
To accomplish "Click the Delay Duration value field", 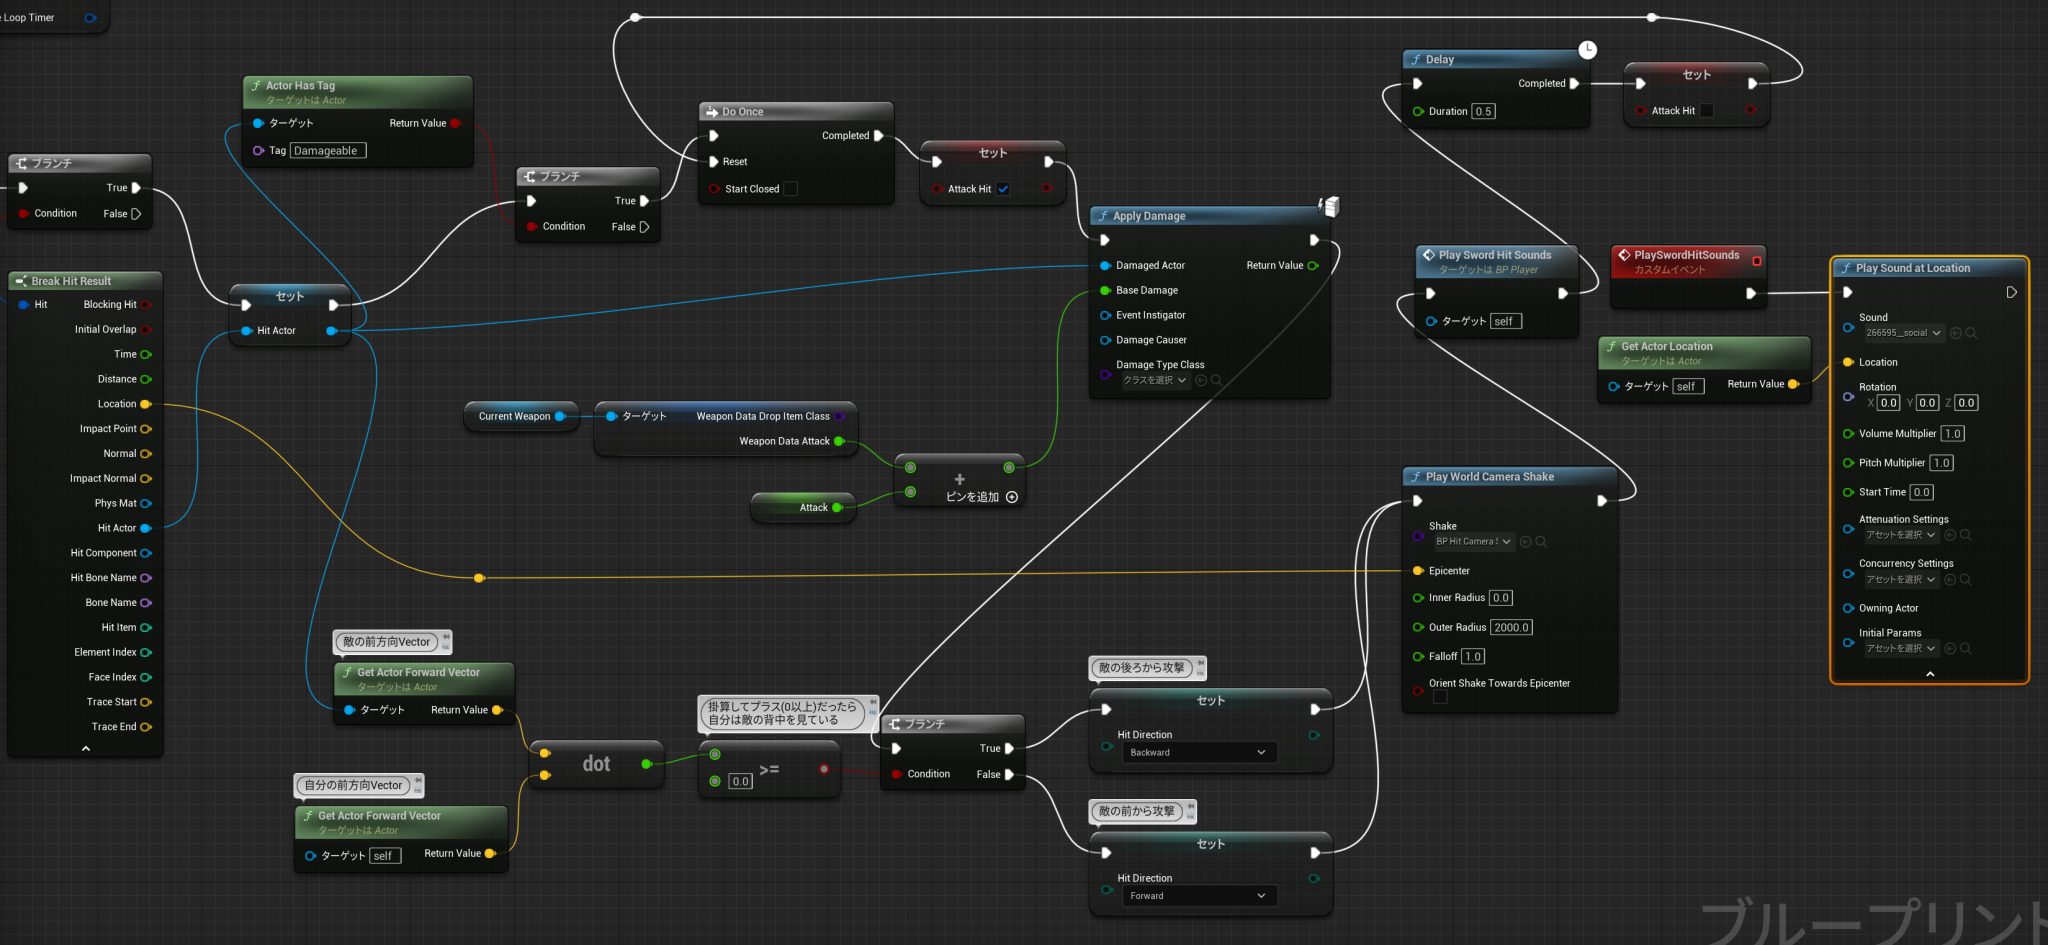I will (x=1484, y=112).
